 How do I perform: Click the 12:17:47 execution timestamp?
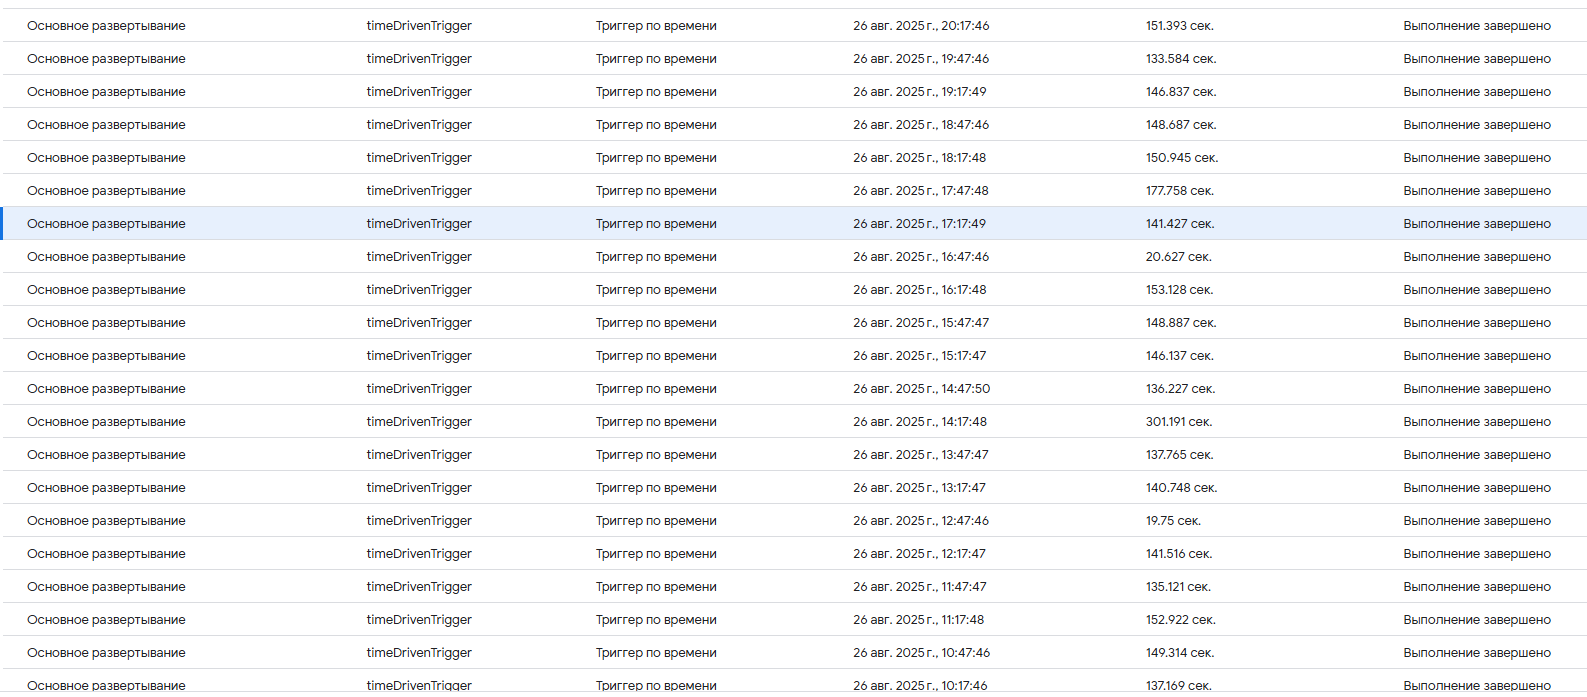click(x=919, y=554)
